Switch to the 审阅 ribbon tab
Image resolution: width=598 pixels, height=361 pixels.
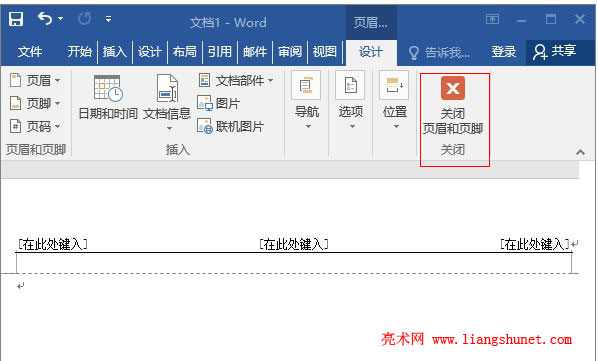[x=290, y=51]
